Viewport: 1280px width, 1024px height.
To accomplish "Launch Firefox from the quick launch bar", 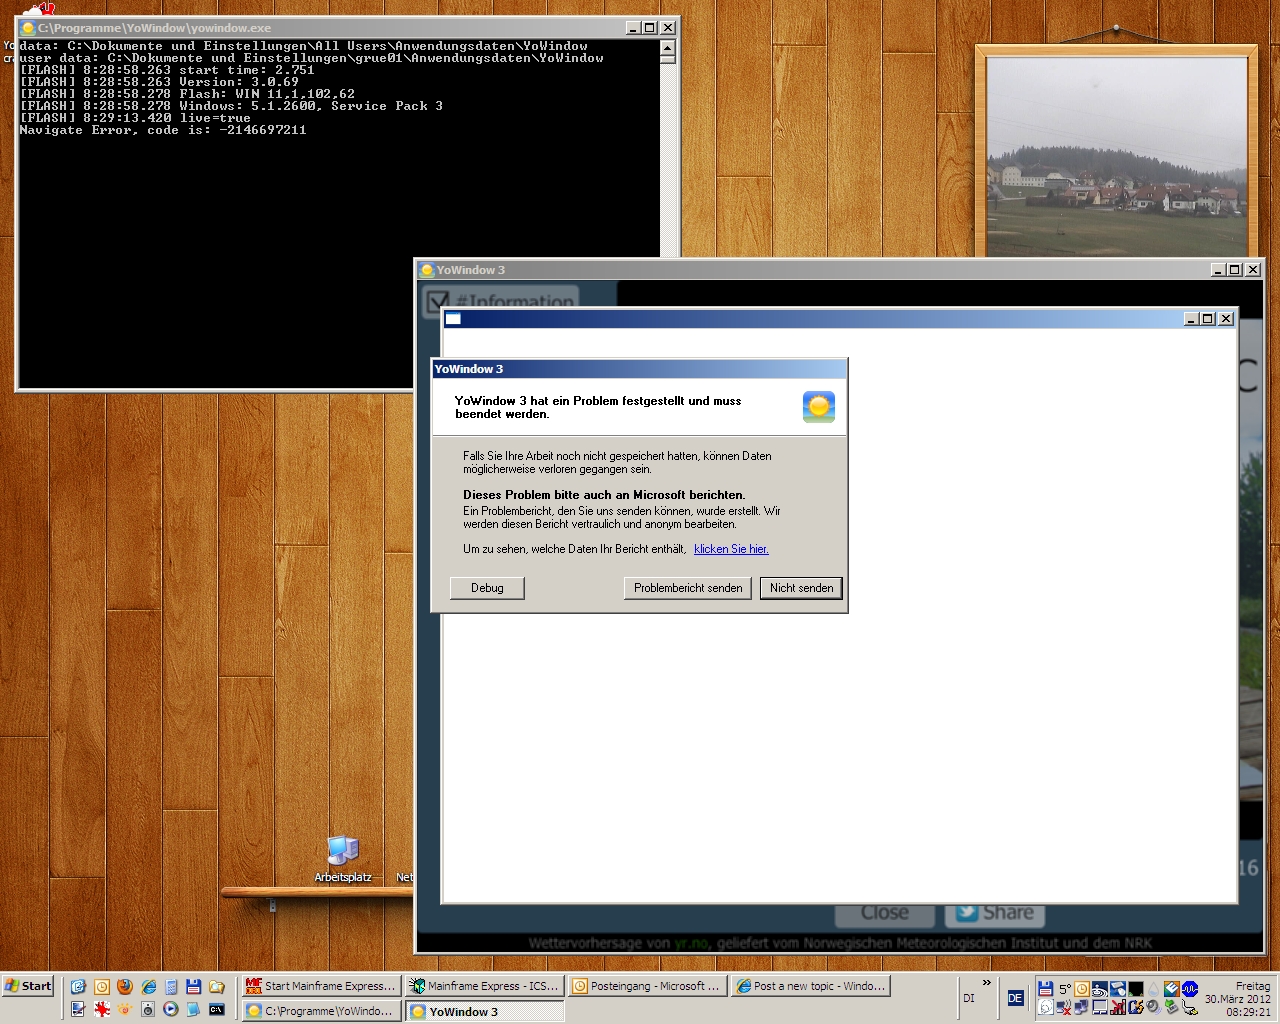I will pyautogui.click(x=125, y=987).
